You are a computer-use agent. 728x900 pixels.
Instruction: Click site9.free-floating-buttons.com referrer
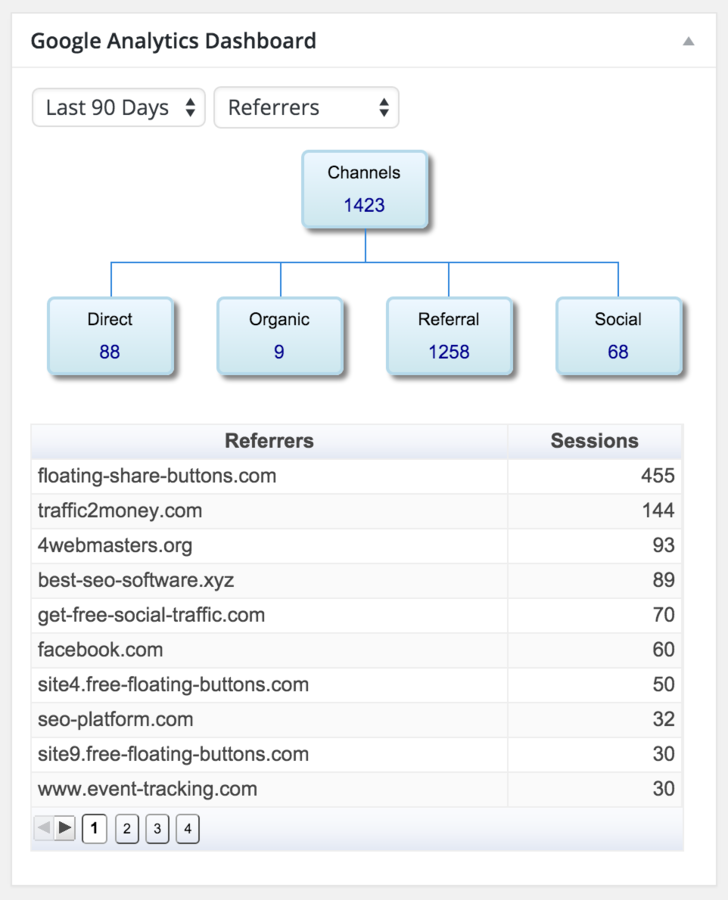[x=173, y=754]
